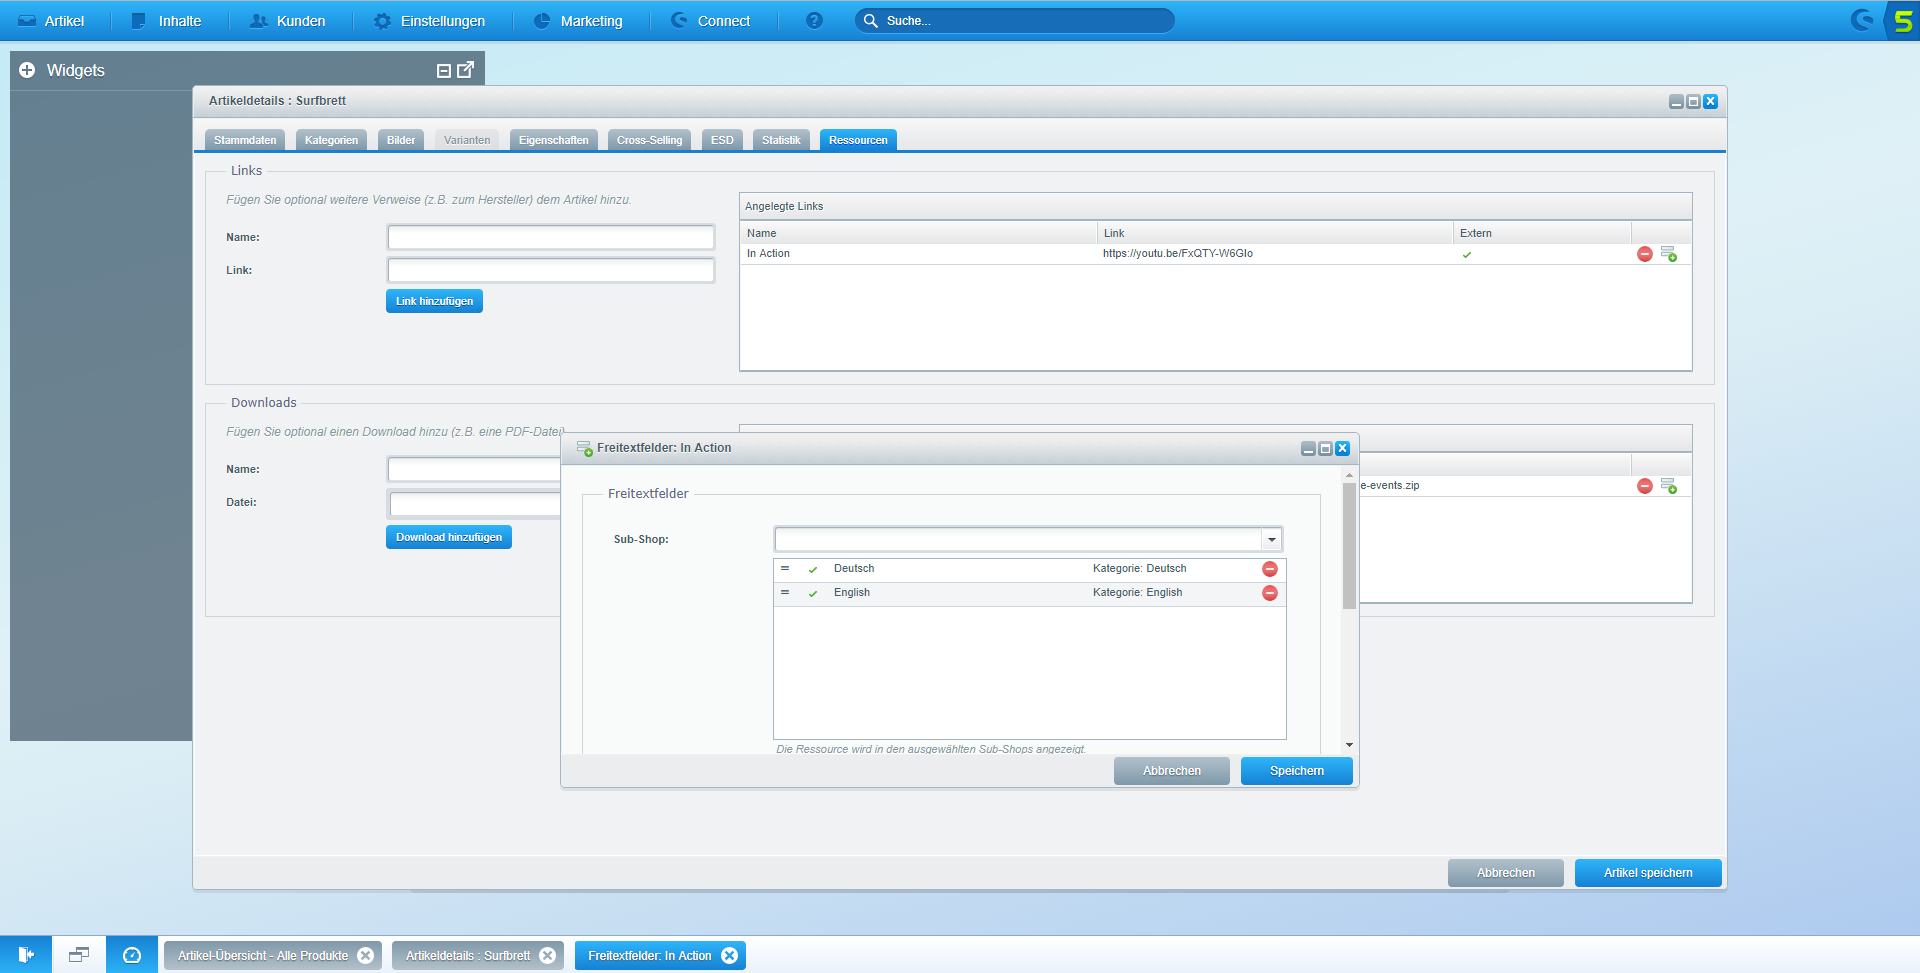Click the add widget plus icon
The height and width of the screenshot is (973, 1920).
point(27,70)
